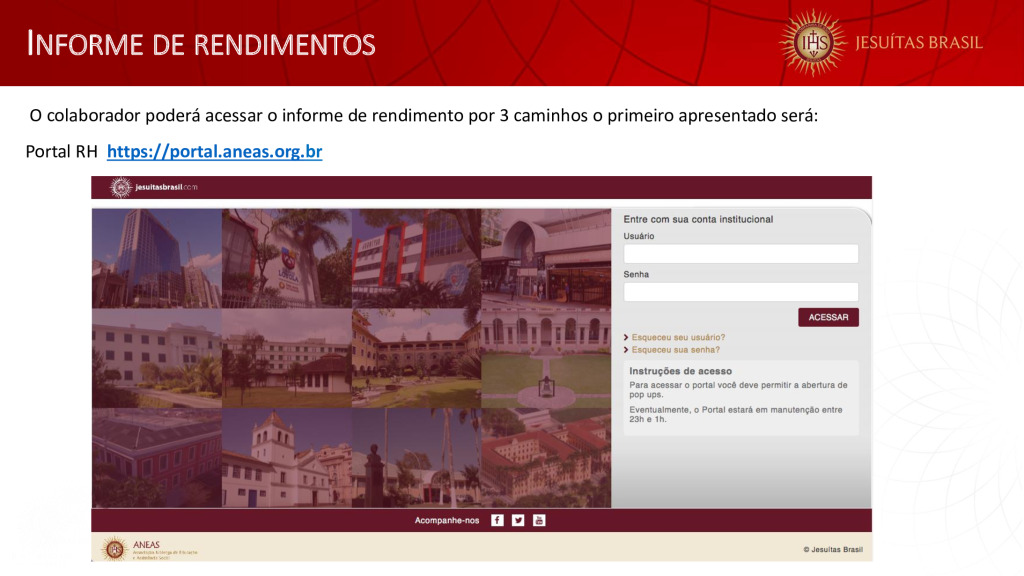Viewport: 1024px width, 576px height.
Task: Click the Jesuítas Brasil IHS sunburst logo
Action: (812, 42)
